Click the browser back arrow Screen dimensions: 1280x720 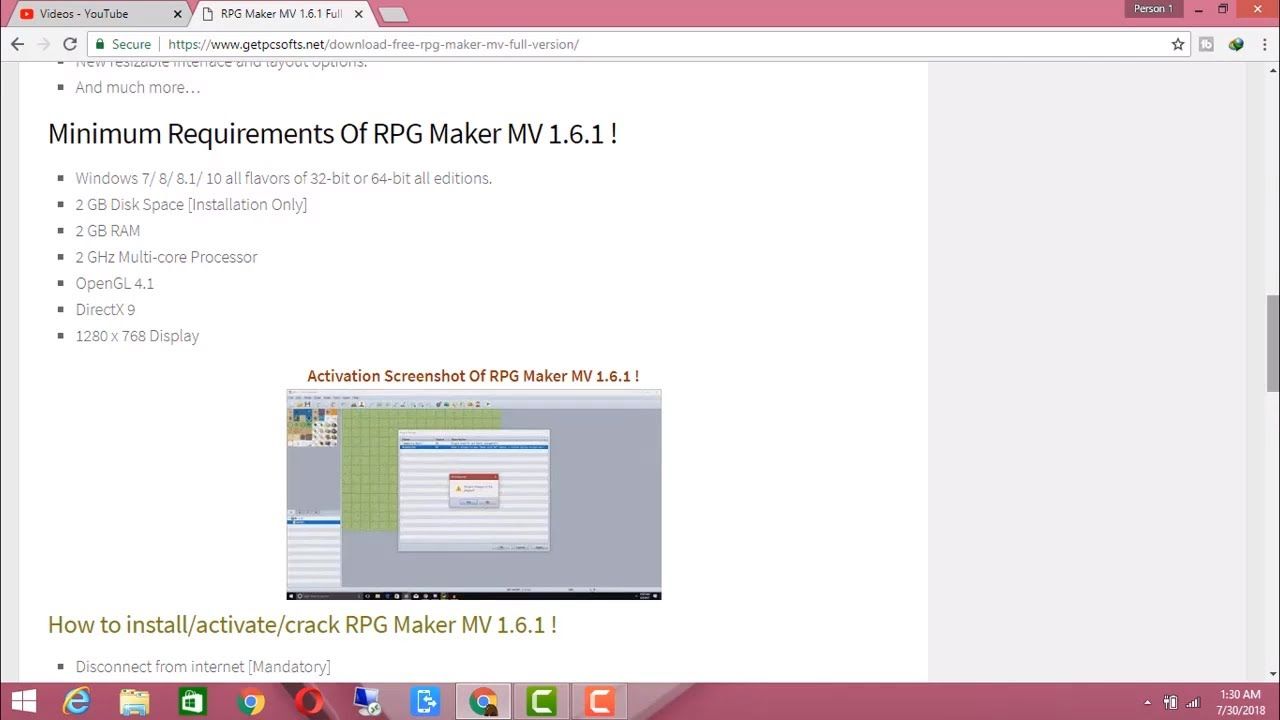(17, 44)
